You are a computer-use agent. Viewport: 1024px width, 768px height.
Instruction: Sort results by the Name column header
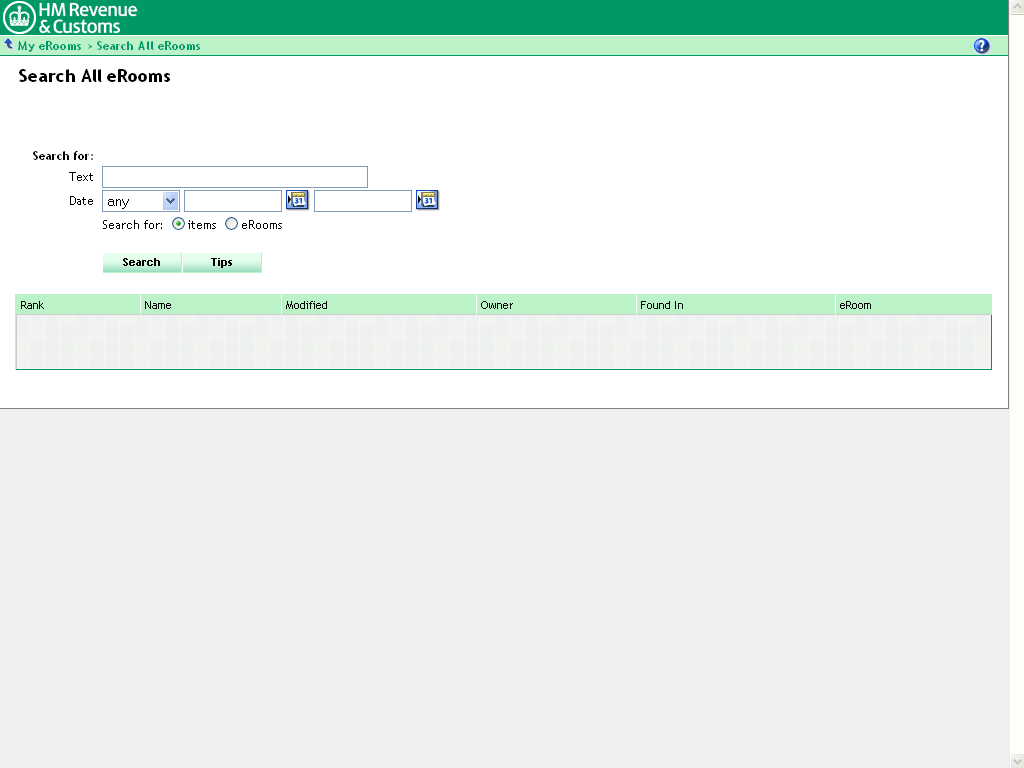click(x=158, y=305)
